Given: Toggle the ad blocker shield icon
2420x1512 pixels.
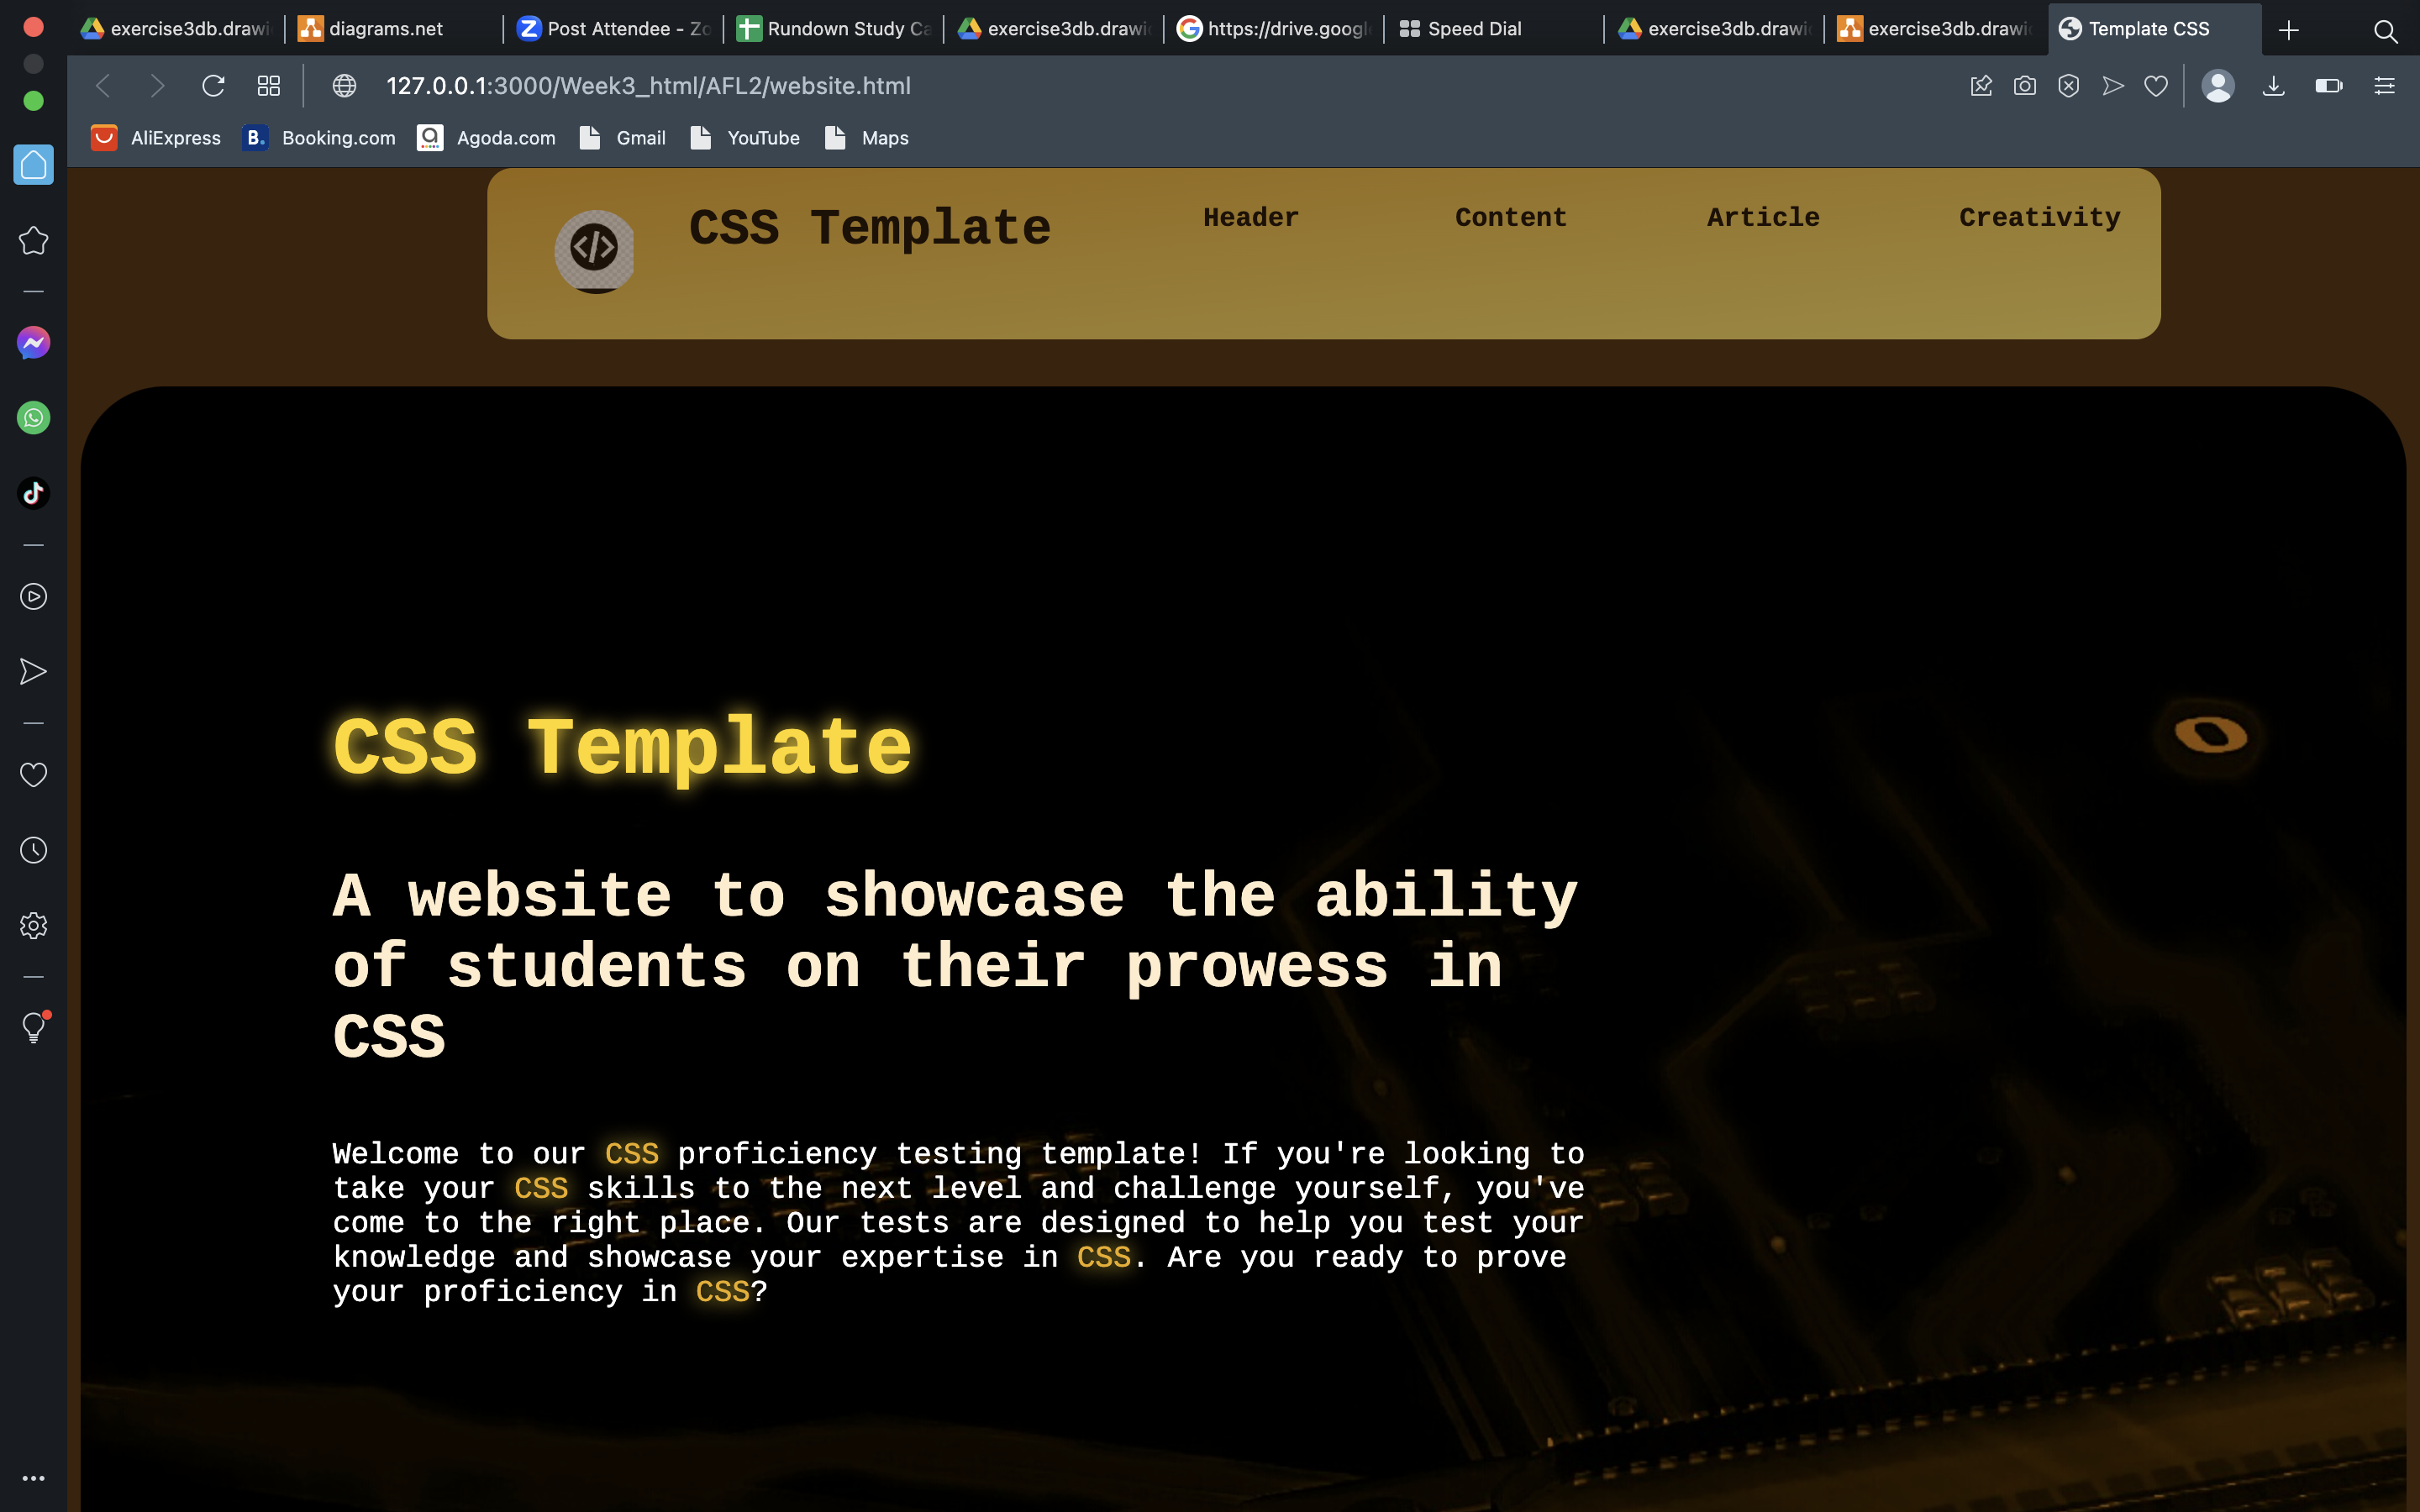Looking at the screenshot, I should pyautogui.click(x=2068, y=86).
